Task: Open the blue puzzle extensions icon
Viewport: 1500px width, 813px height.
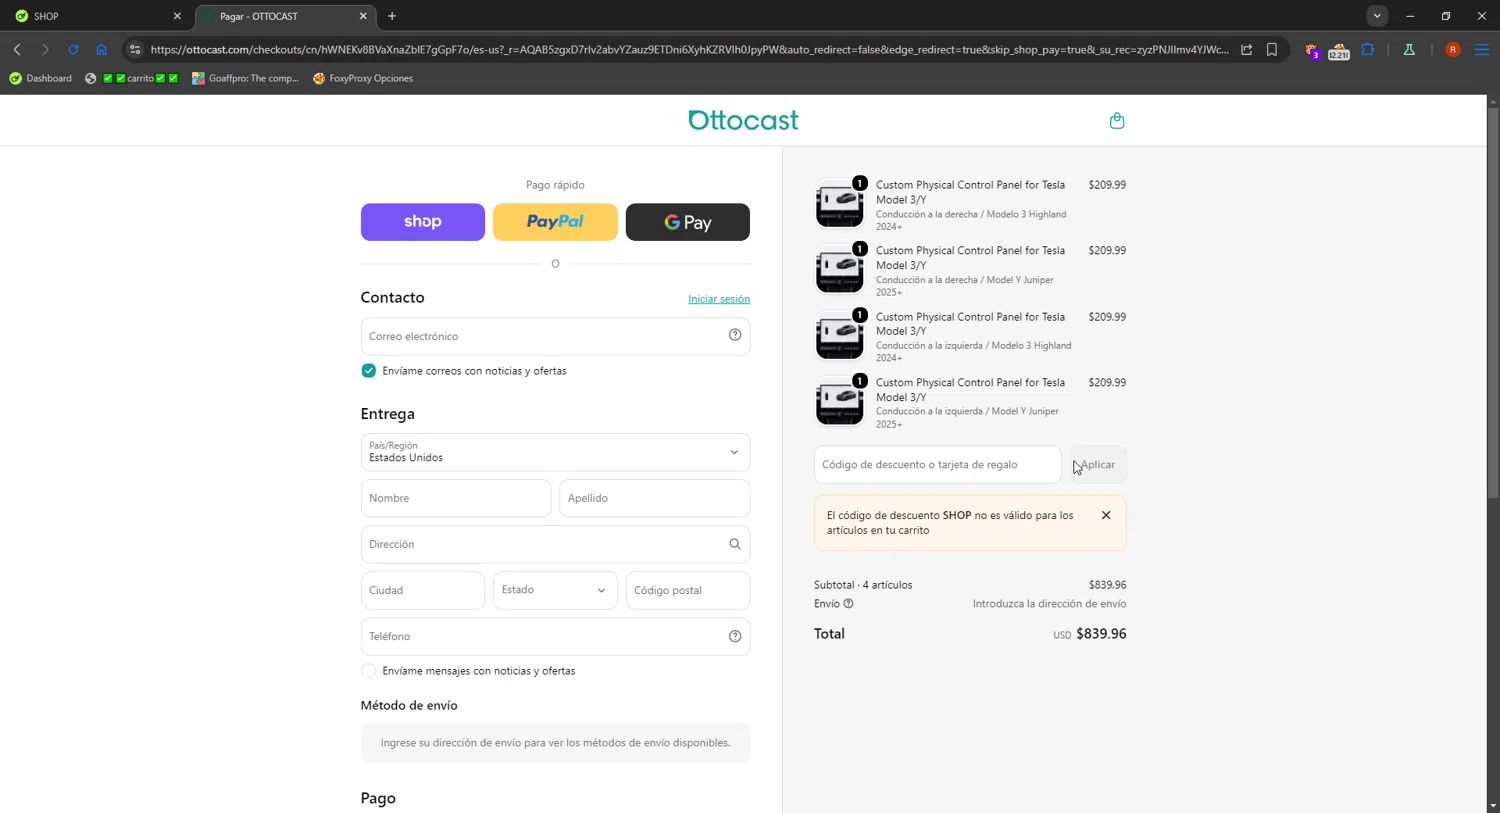Action: point(1368,49)
